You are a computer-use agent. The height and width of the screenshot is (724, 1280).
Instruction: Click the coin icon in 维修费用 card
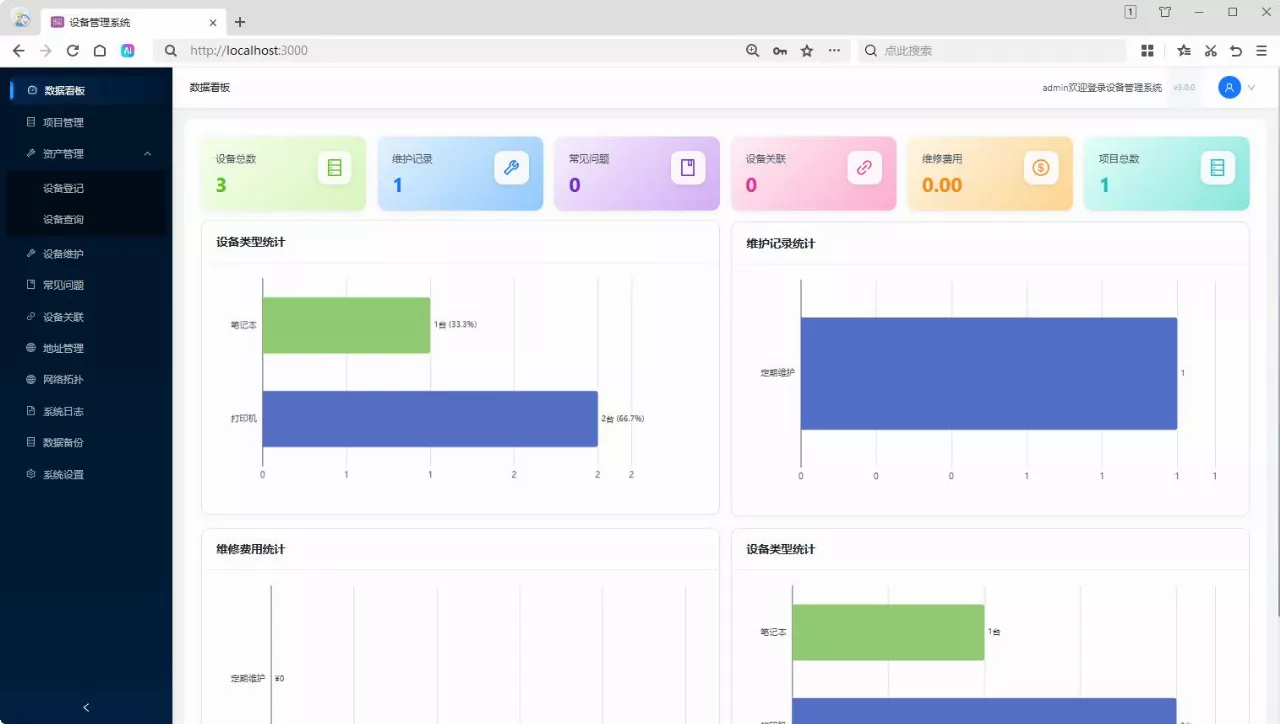click(x=1041, y=168)
